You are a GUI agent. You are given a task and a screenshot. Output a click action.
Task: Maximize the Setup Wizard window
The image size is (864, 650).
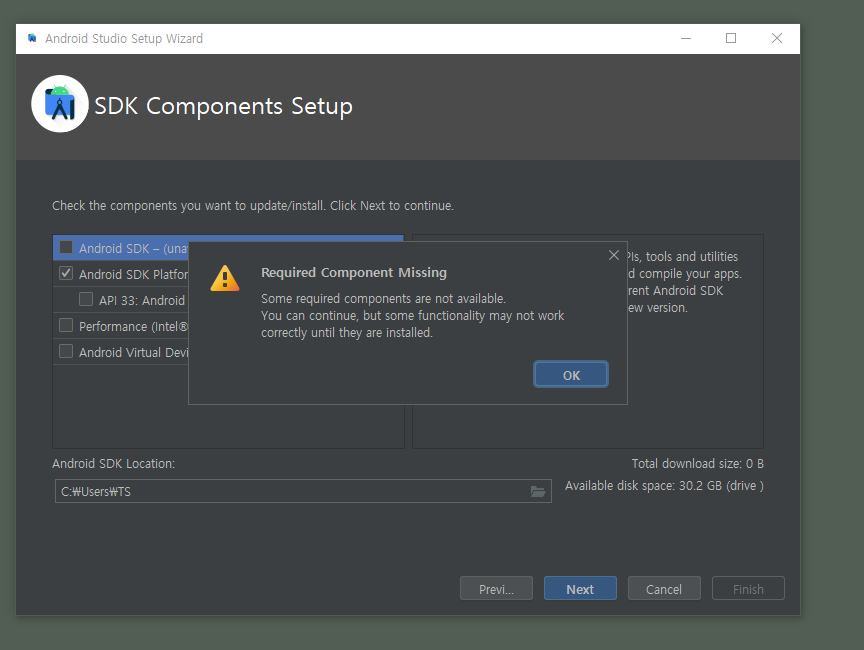pos(731,38)
